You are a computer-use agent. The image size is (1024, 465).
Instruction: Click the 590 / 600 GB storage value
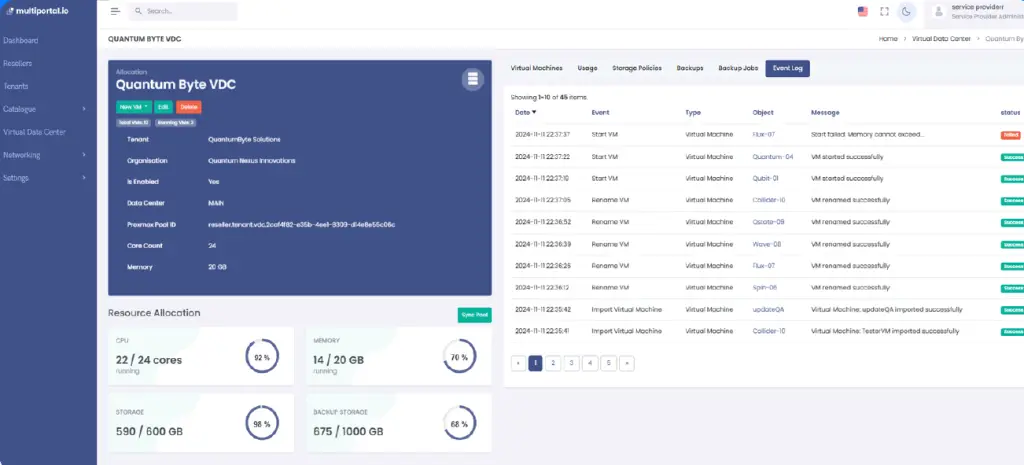pyautogui.click(x=149, y=432)
